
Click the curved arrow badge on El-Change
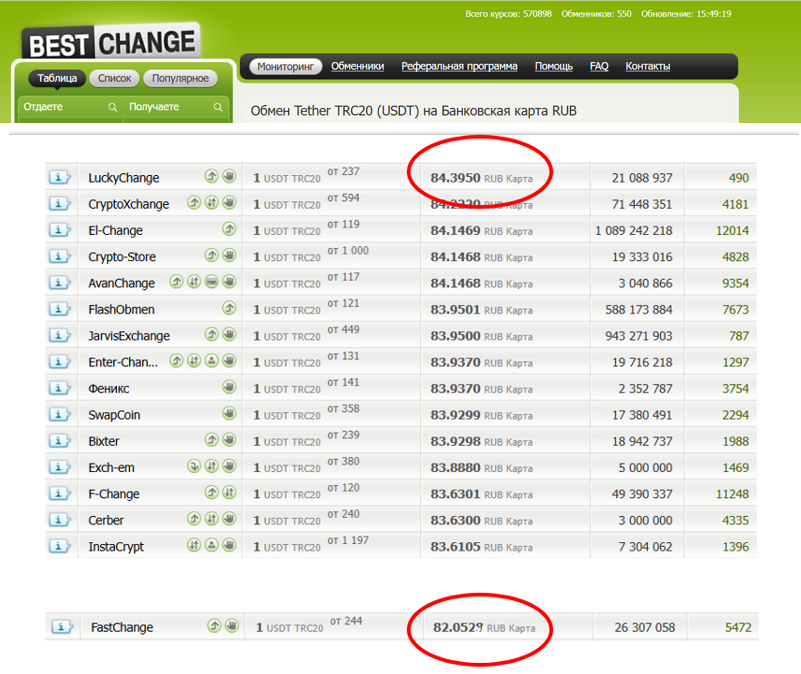click(x=229, y=229)
